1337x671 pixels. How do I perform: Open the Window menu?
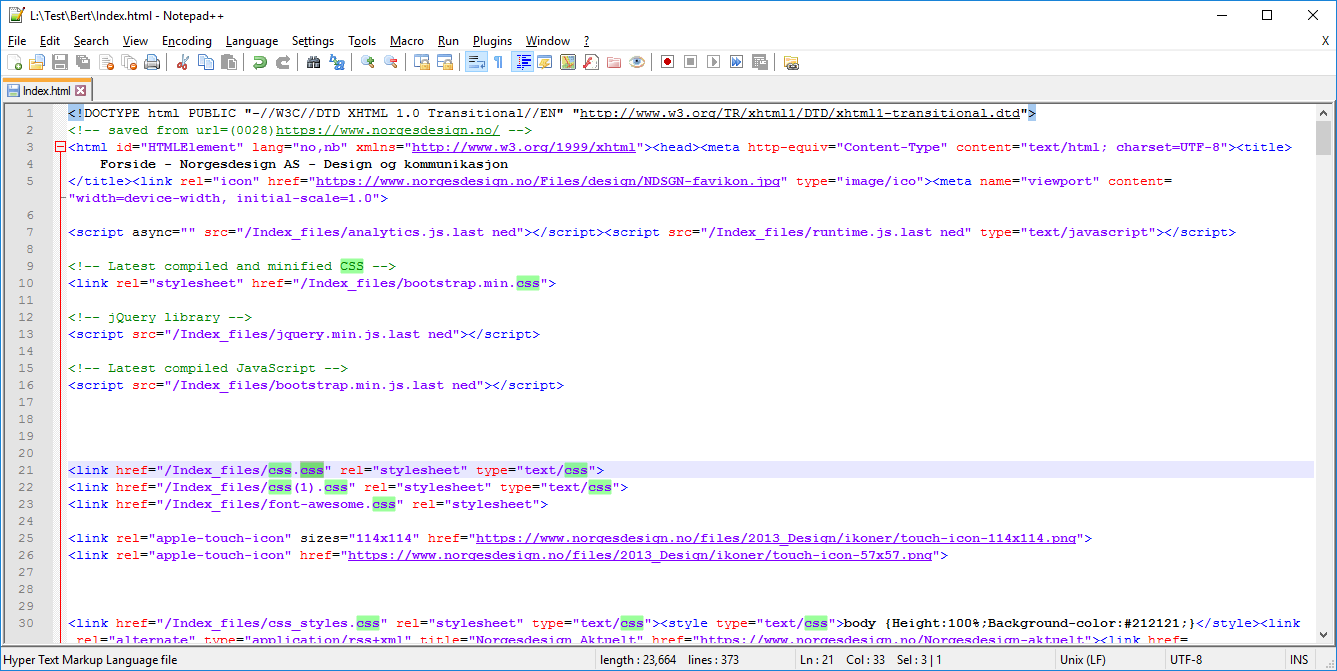click(x=548, y=41)
